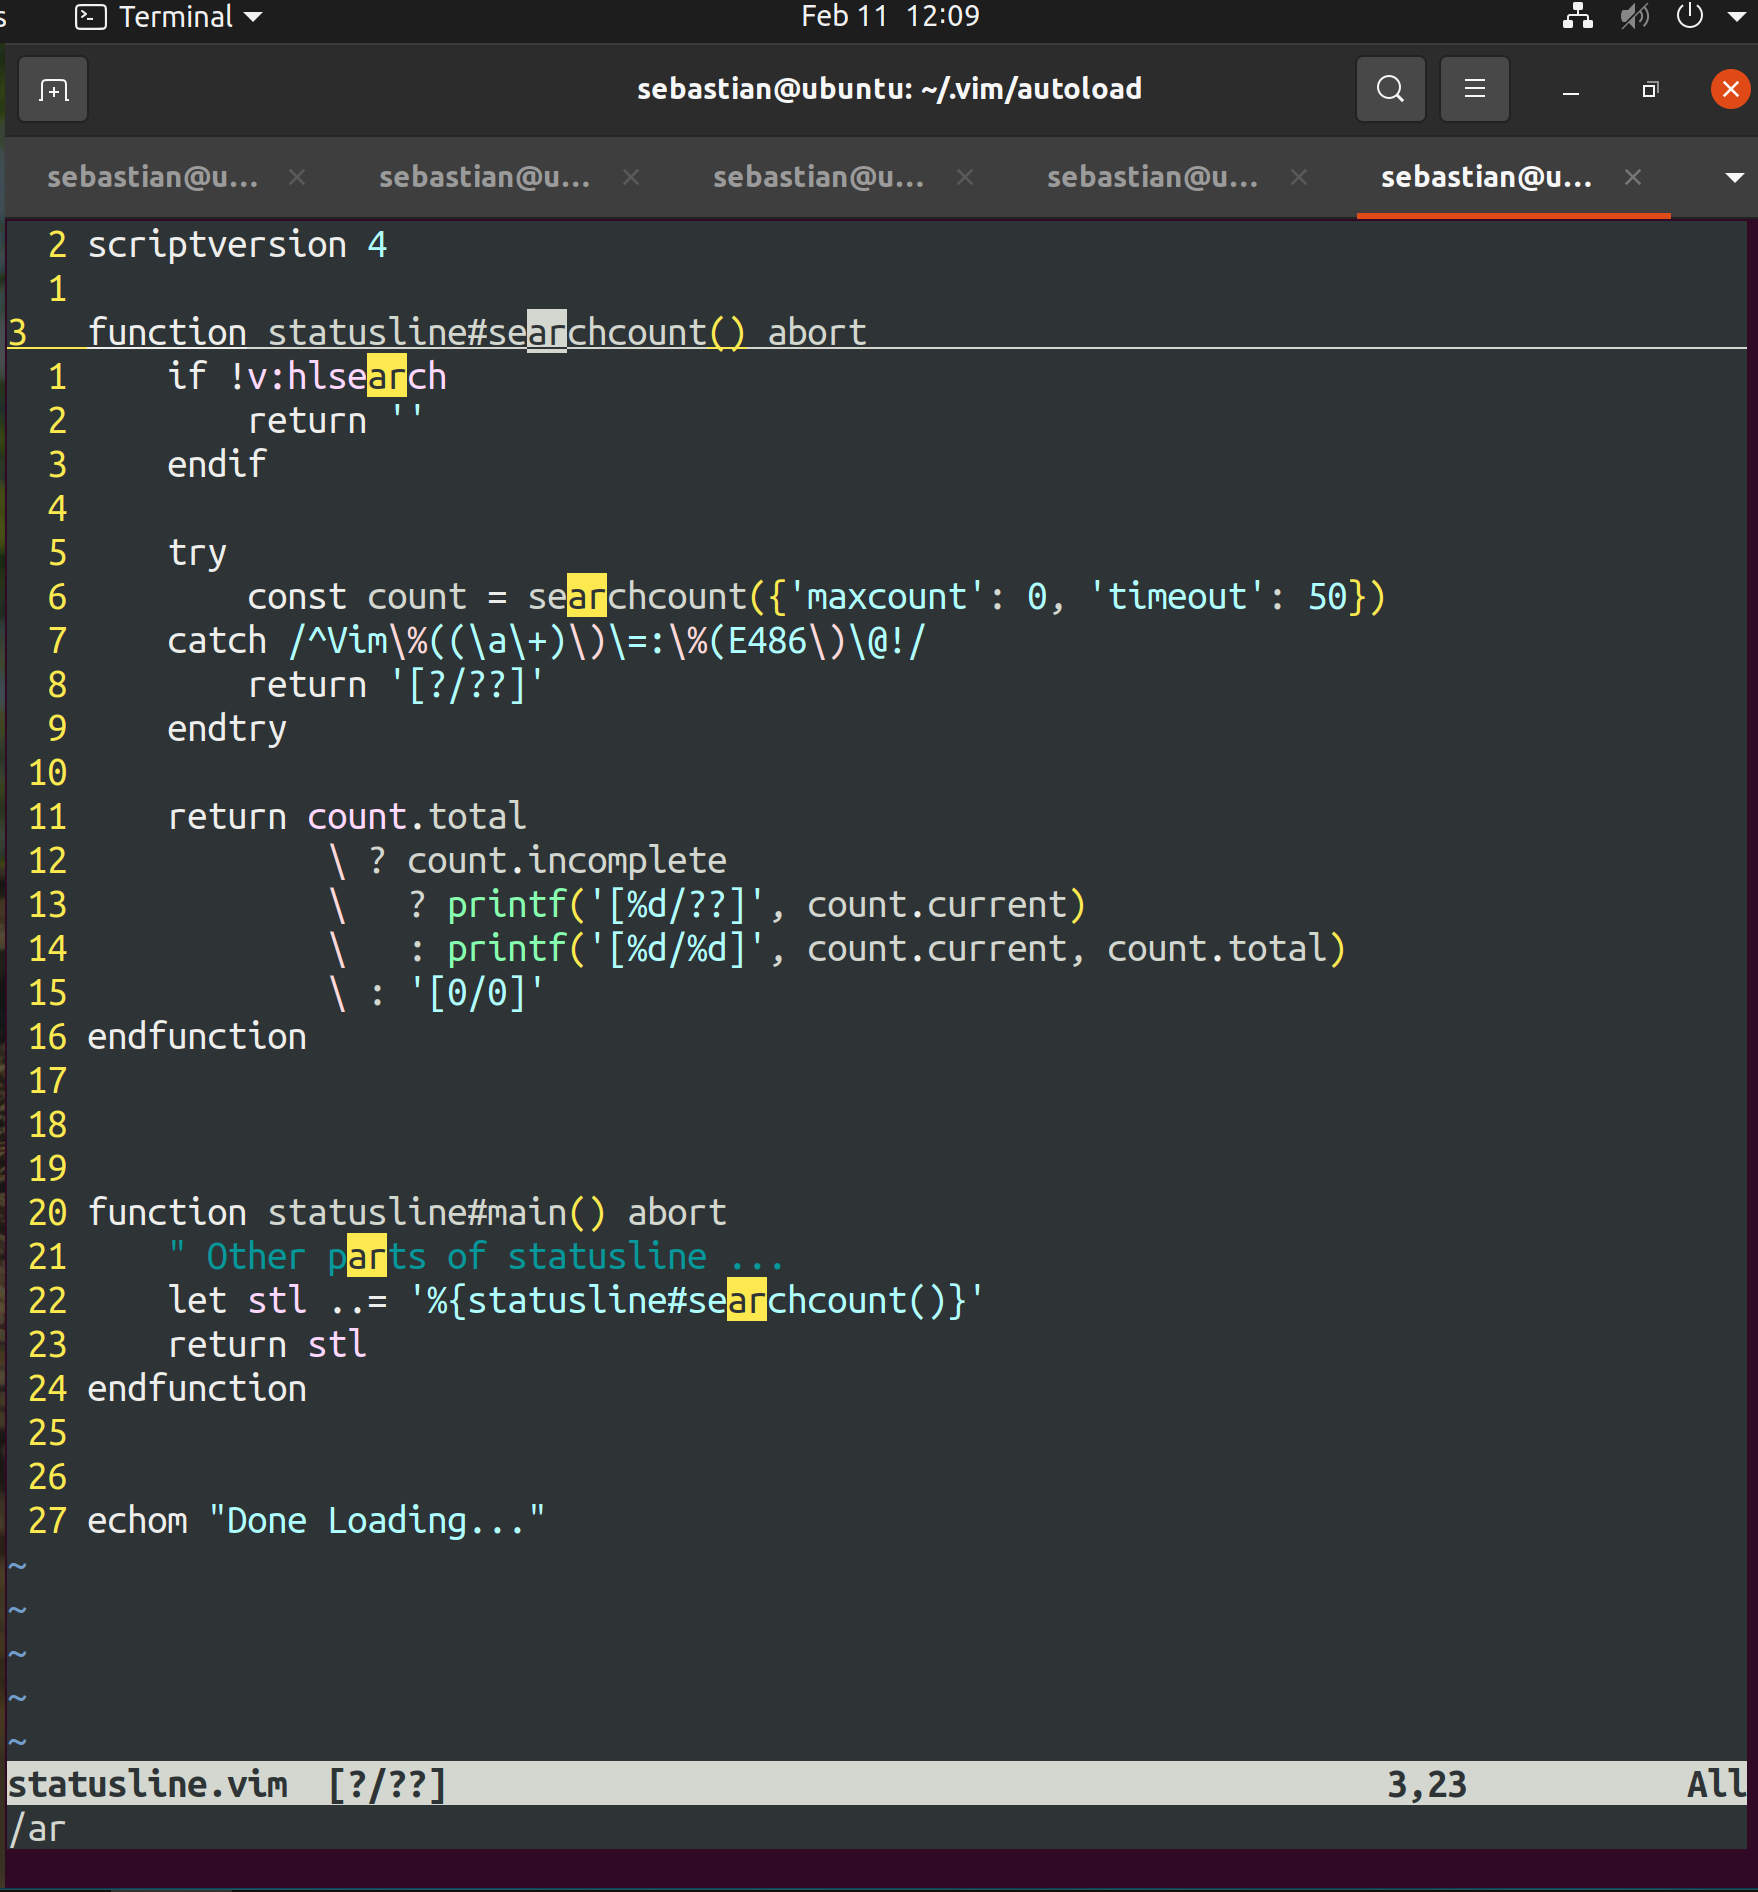Click the 'try' keyword
The width and height of the screenshot is (1758, 1892).
(x=197, y=553)
